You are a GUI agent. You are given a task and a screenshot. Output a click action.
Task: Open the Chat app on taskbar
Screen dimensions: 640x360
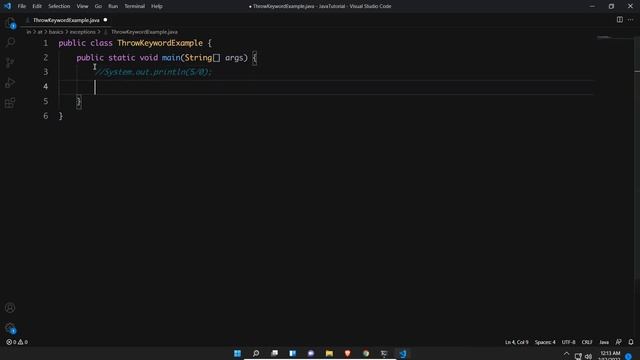[311, 353]
